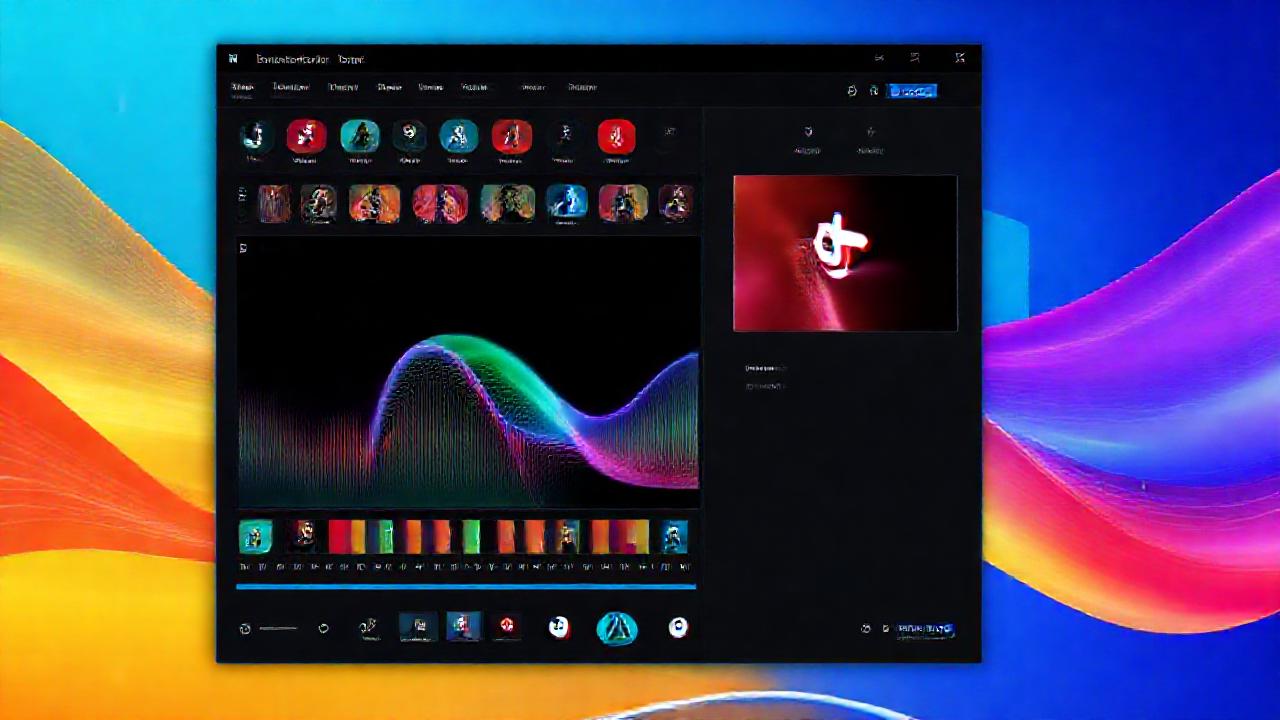The image size is (1280, 720).
Task: Enable the small checkbox near the export area
Action: tap(885, 628)
